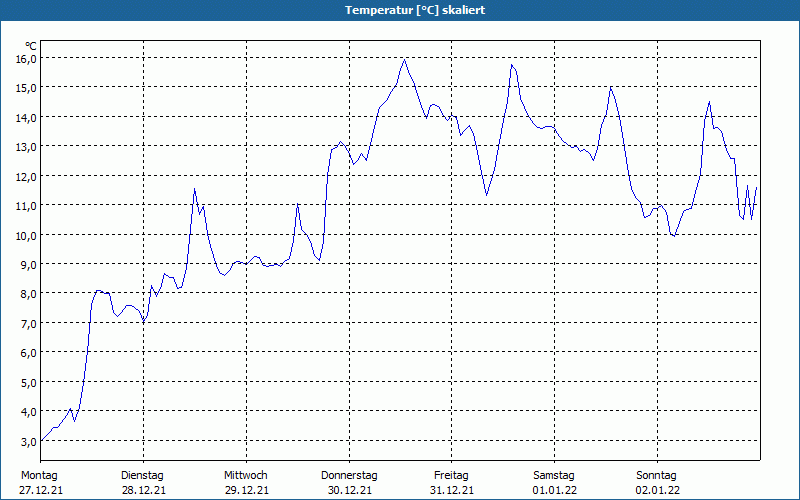Click the "16,0" y-axis value
The height and width of the screenshot is (500, 800).
[x=26, y=58]
